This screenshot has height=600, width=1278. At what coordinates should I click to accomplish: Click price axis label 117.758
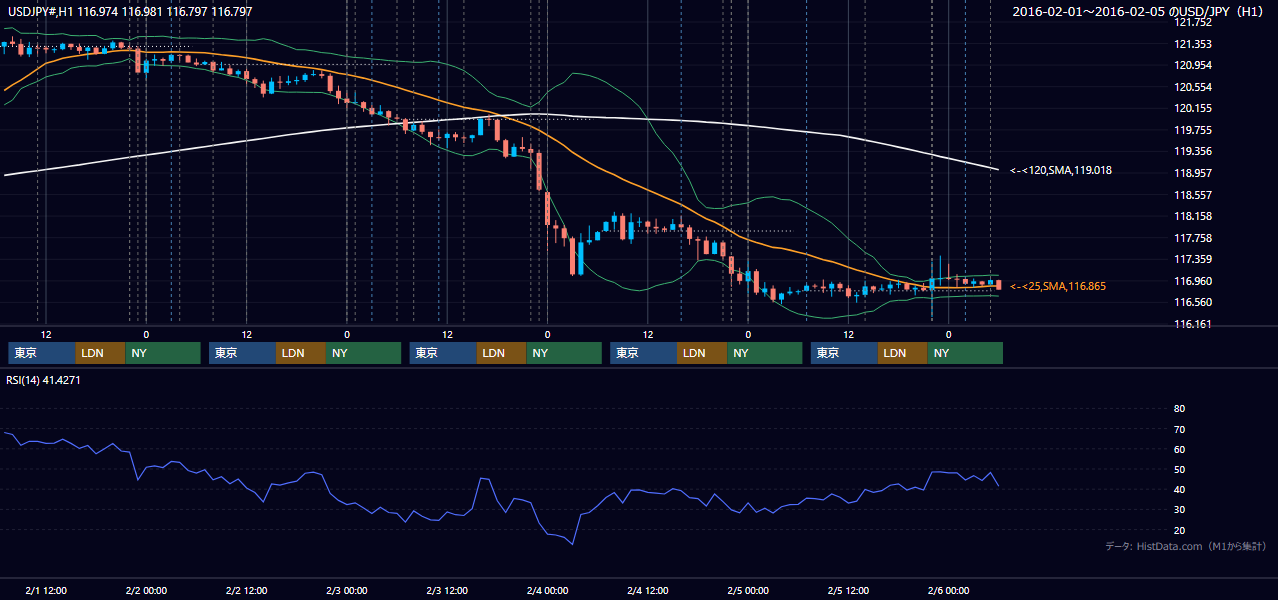tap(1192, 238)
